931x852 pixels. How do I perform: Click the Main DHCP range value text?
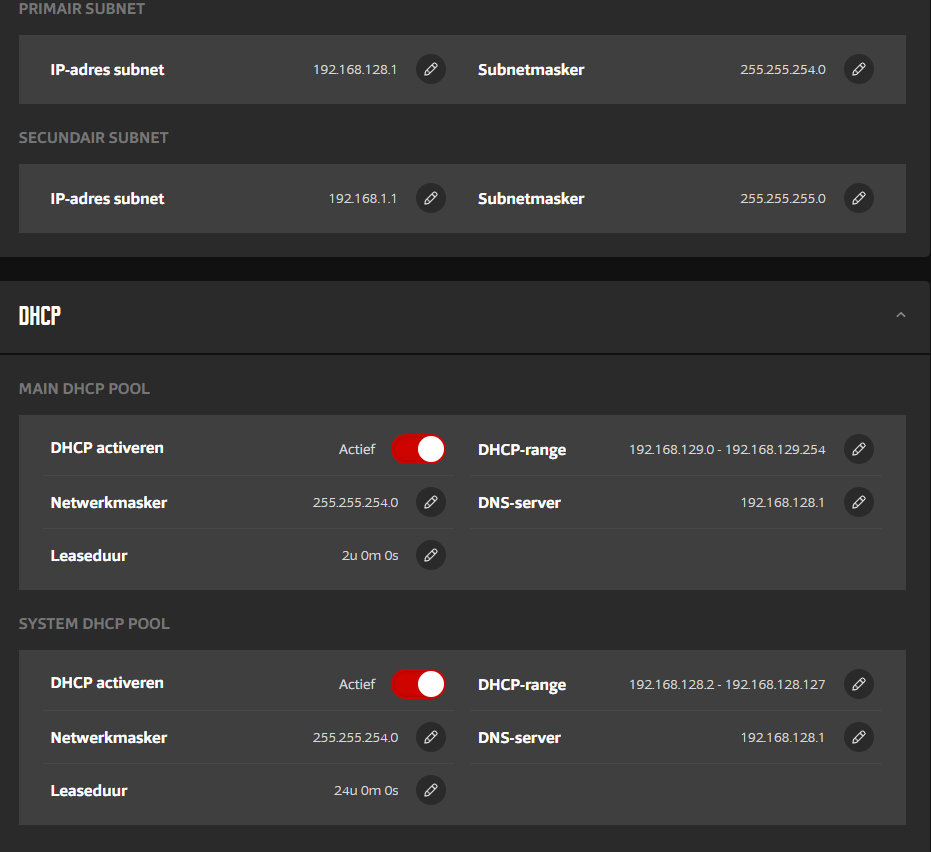(727, 450)
